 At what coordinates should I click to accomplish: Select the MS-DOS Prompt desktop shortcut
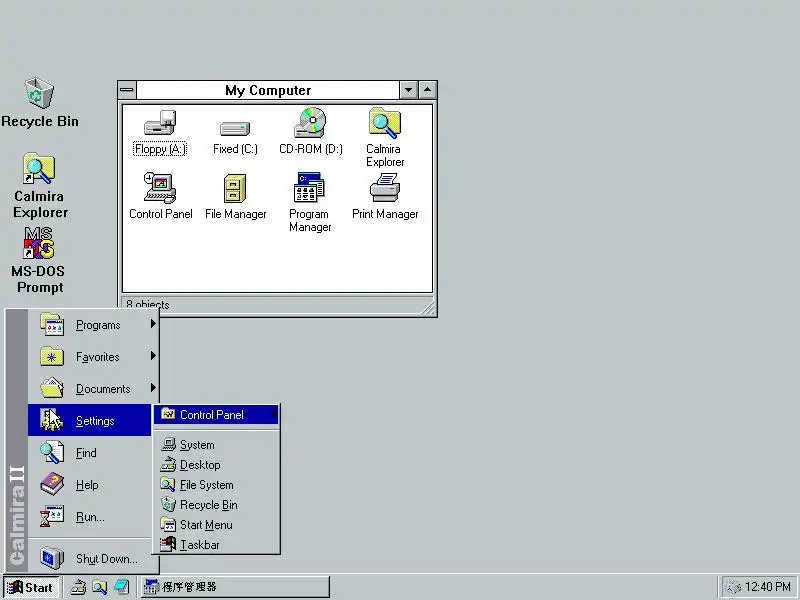pyautogui.click(x=39, y=261)
